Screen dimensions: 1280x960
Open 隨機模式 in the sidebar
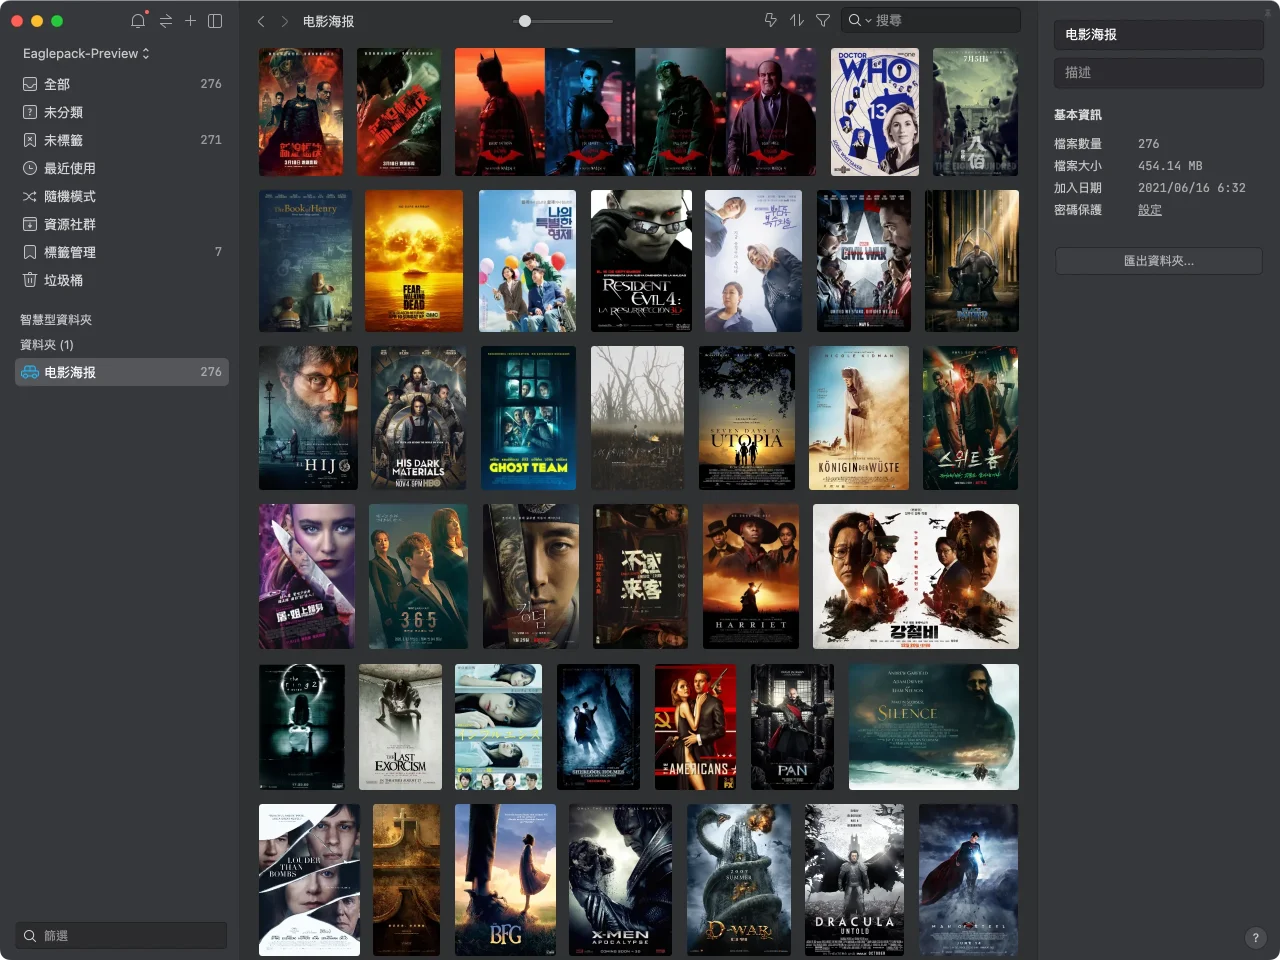(x=122, y=196)
